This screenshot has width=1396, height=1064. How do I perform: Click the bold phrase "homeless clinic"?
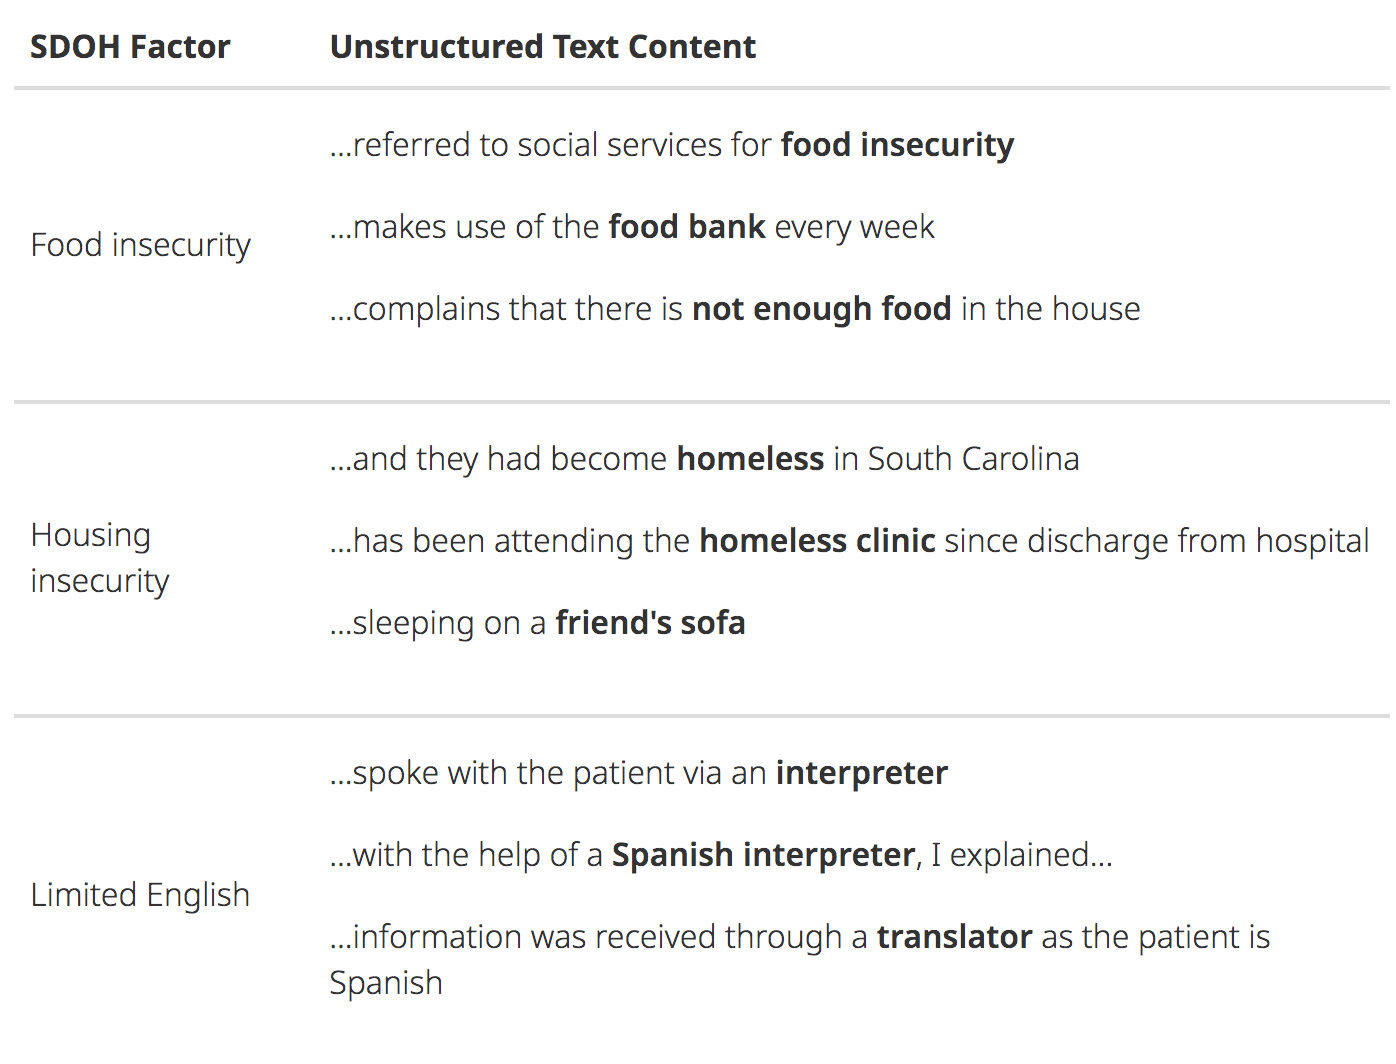click(817, 541)
